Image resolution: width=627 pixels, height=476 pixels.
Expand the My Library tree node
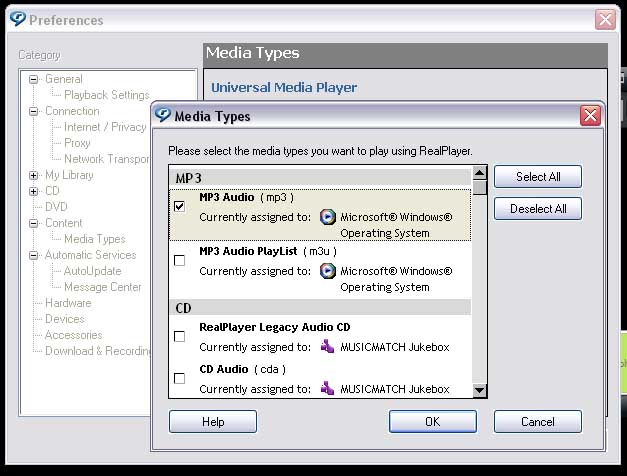click(x=34, y=175)
